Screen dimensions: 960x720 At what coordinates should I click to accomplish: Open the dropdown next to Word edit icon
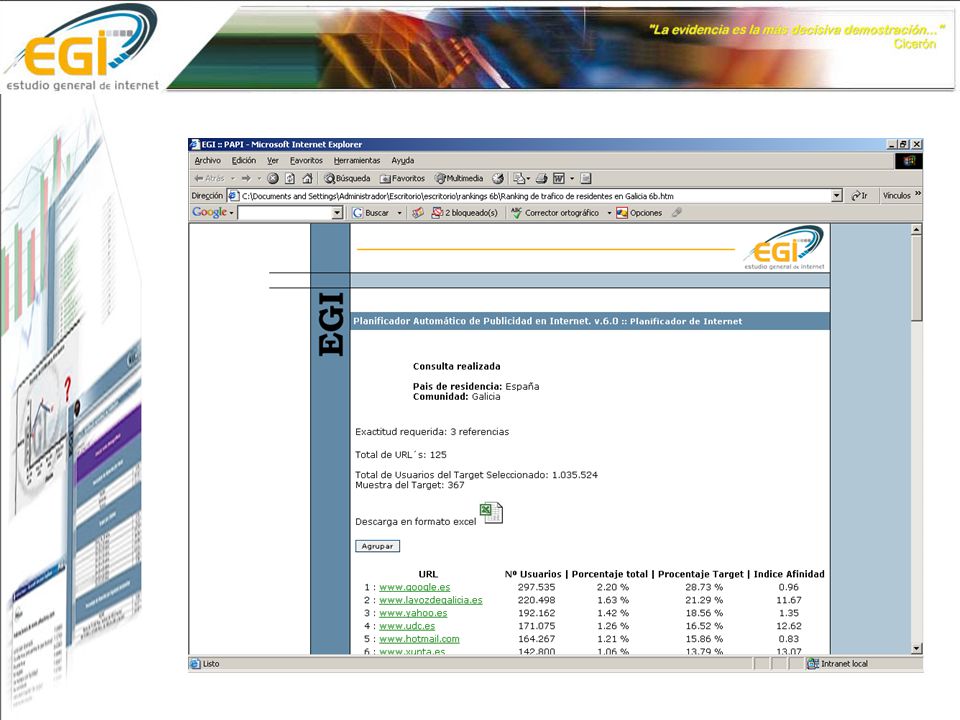point(572,179)
